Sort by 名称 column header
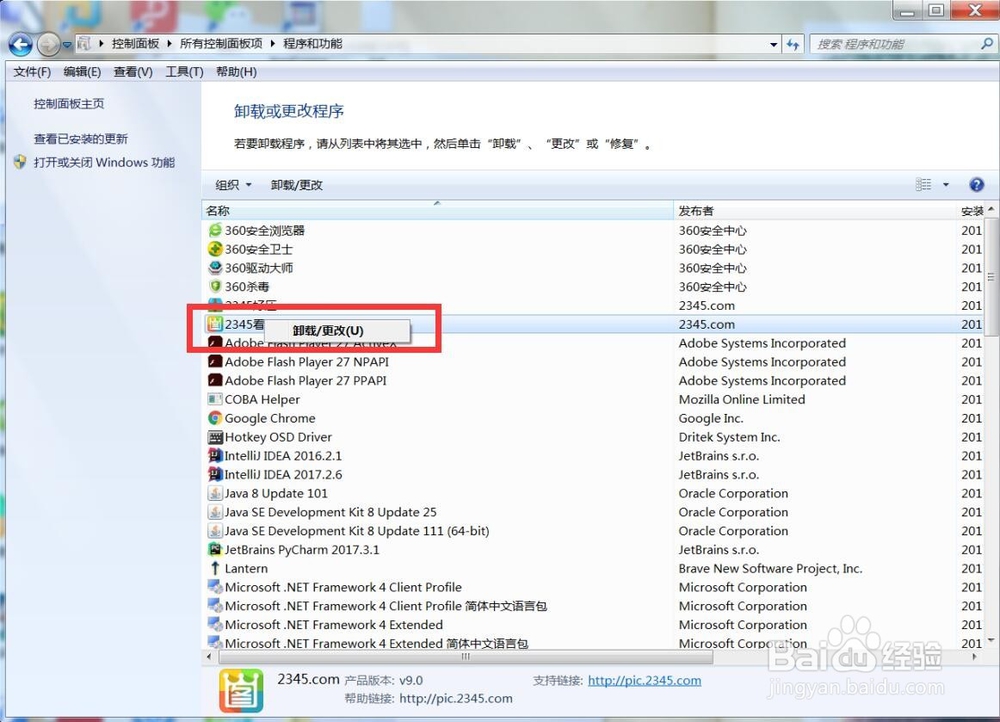This screenshot has width=1000, height=722. pos(438,210)
